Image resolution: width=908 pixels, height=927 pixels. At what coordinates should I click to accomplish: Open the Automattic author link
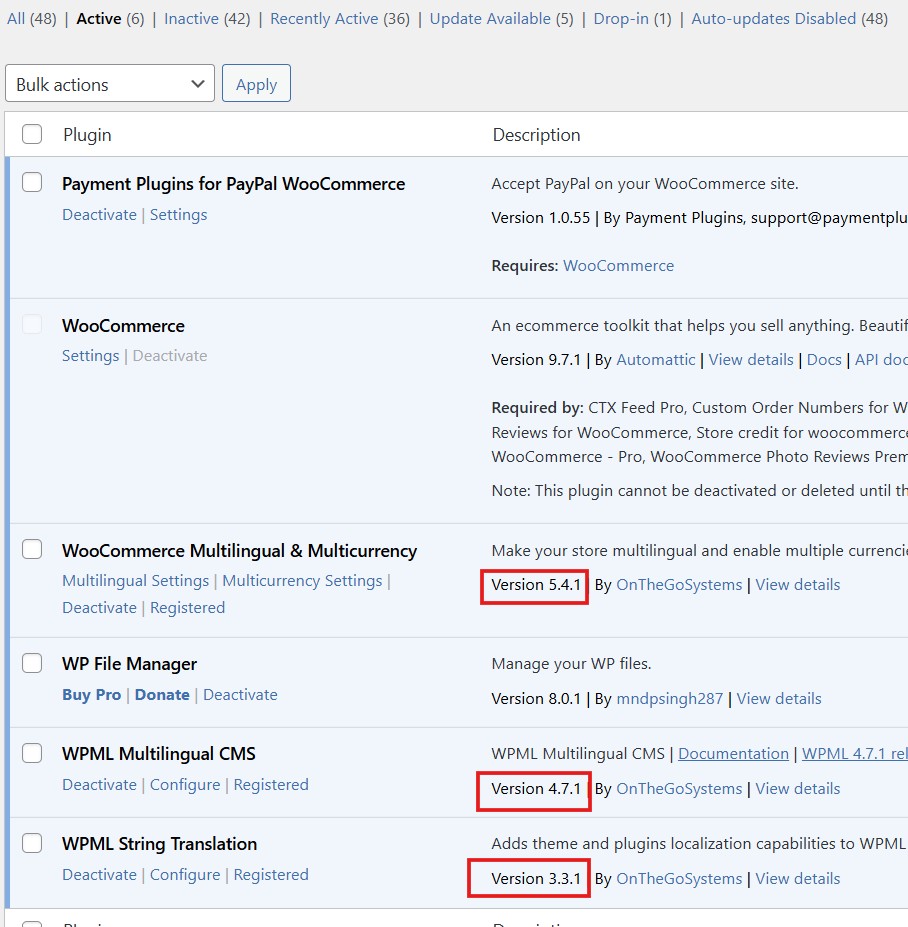click(x=656, y=359)
